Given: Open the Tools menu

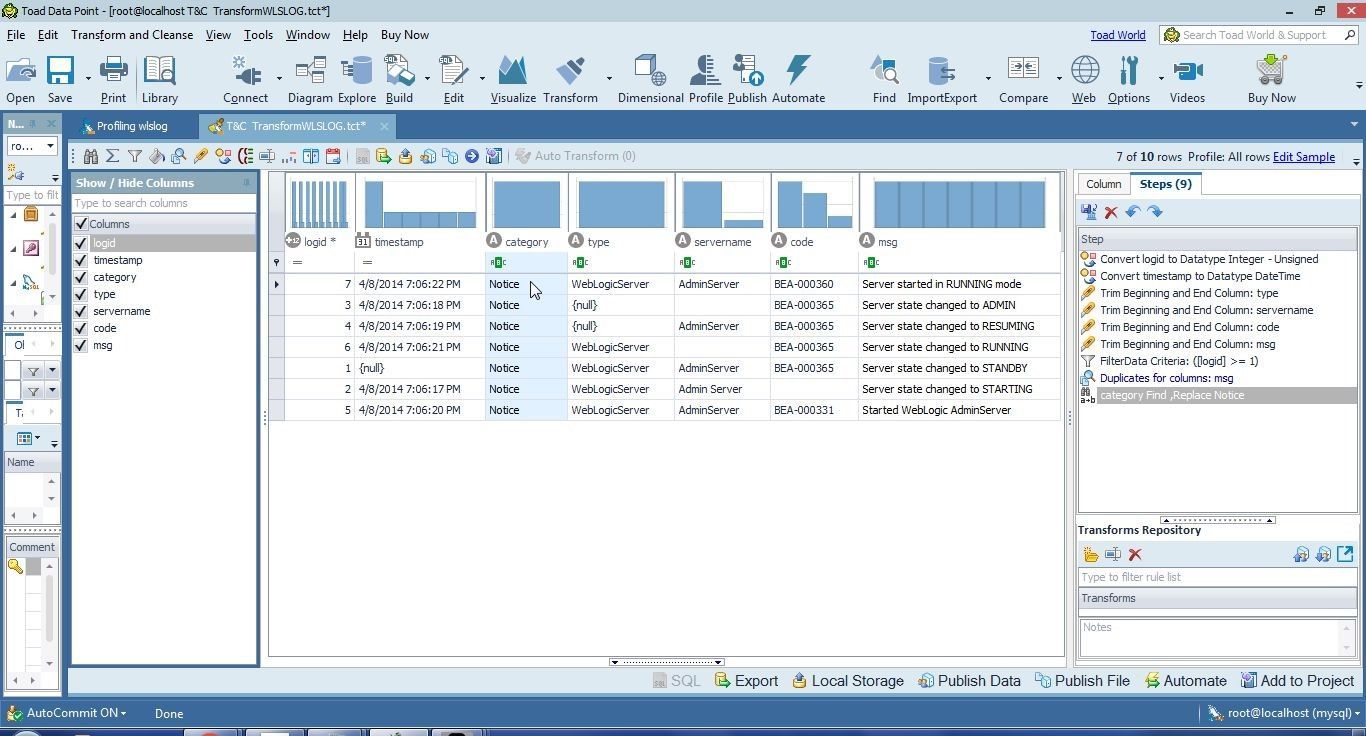Looking at the screenshot, I should (x=258, y=35).
